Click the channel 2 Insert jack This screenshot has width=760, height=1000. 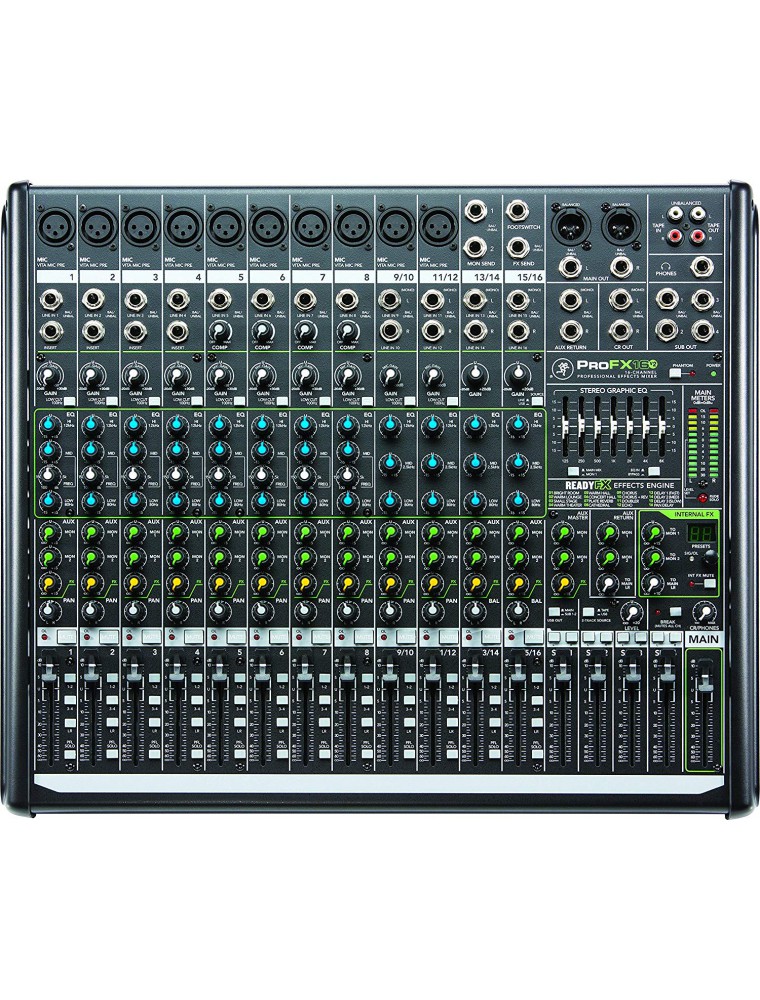(92, 331)
